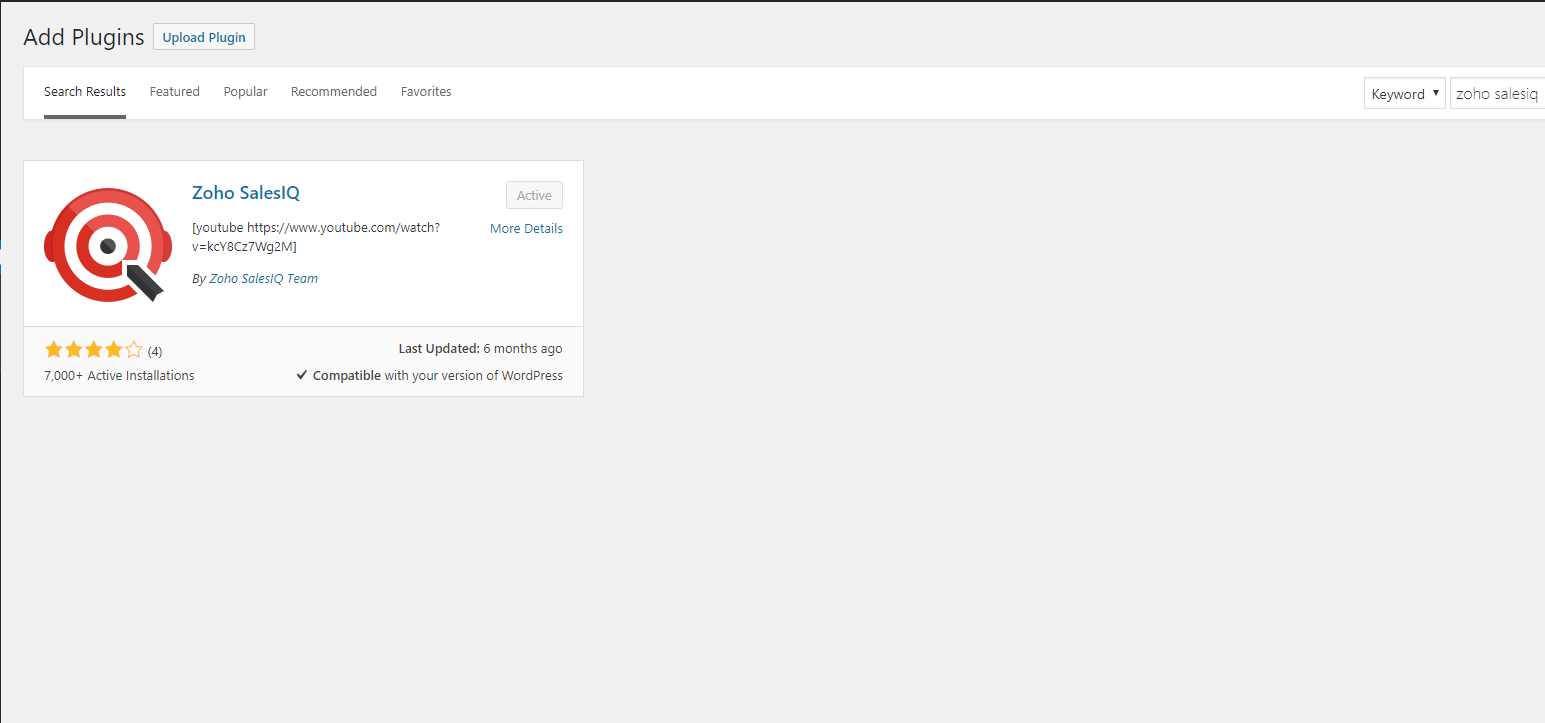Open the Recommended tab
This screenshot has width=1545, height=723.
pyautogui.click(x=334, y=92)
